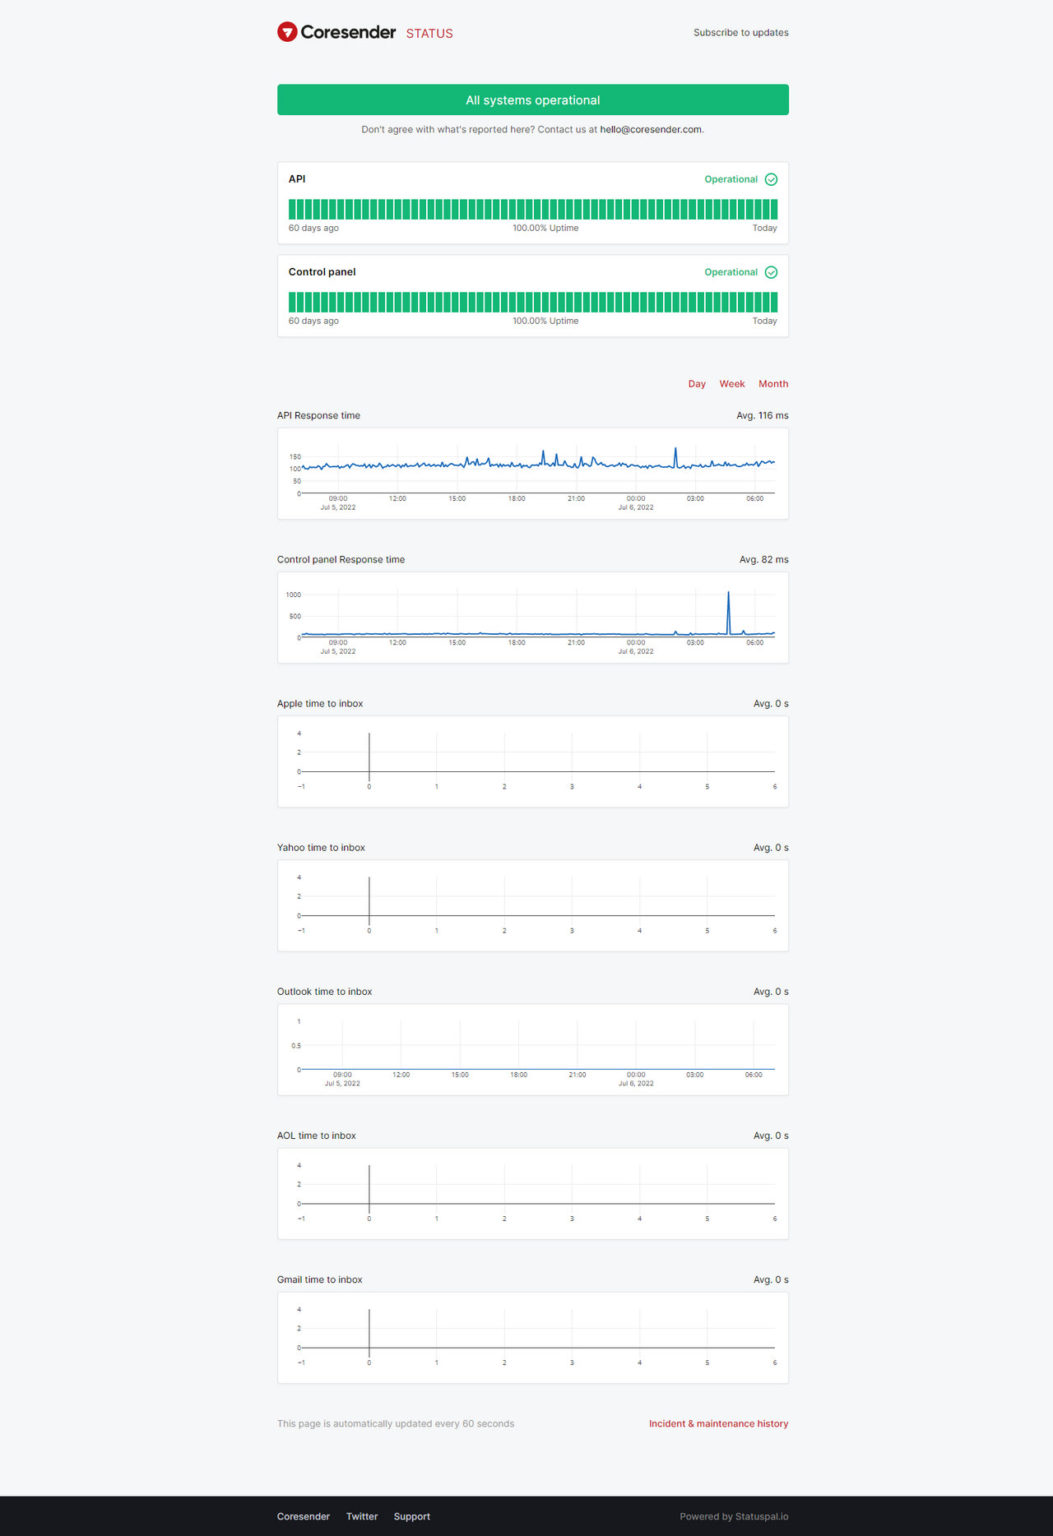Click the STATUS label beside the logo
Viewport: 1053px width, 1536px height.
[429, 34]
